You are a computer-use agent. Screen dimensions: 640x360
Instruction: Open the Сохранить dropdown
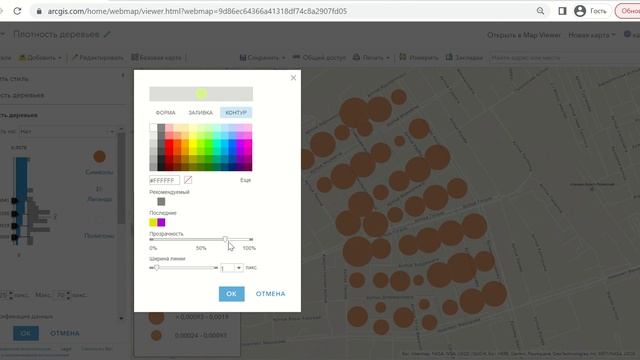[262, 58]
